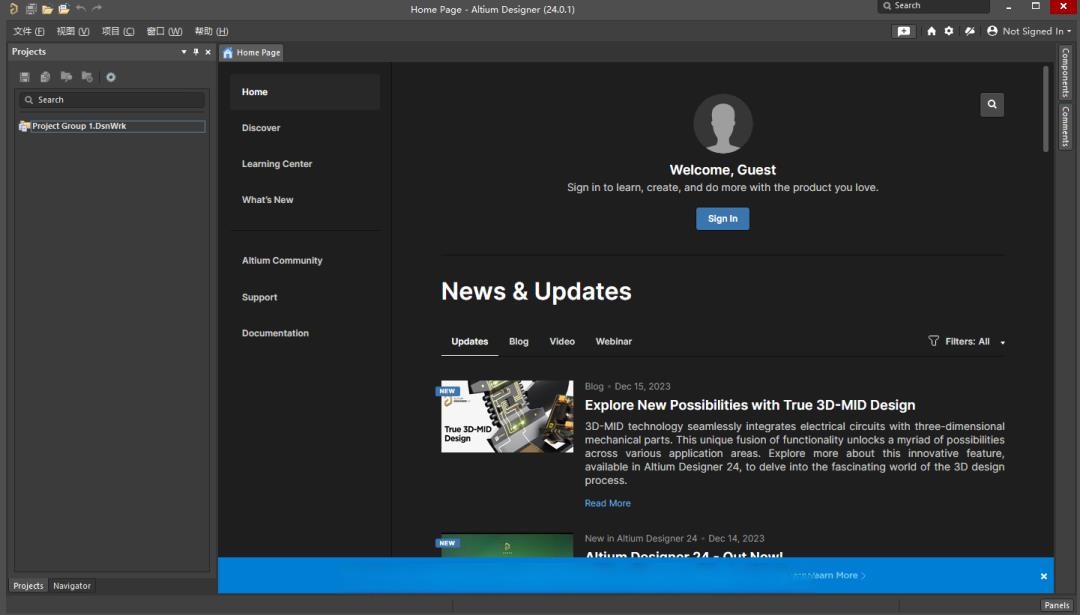Viewport: 1080px width, 615px height.
Task: Select the Video news tab
Action: pyautogui.click(x=562, y=342)
